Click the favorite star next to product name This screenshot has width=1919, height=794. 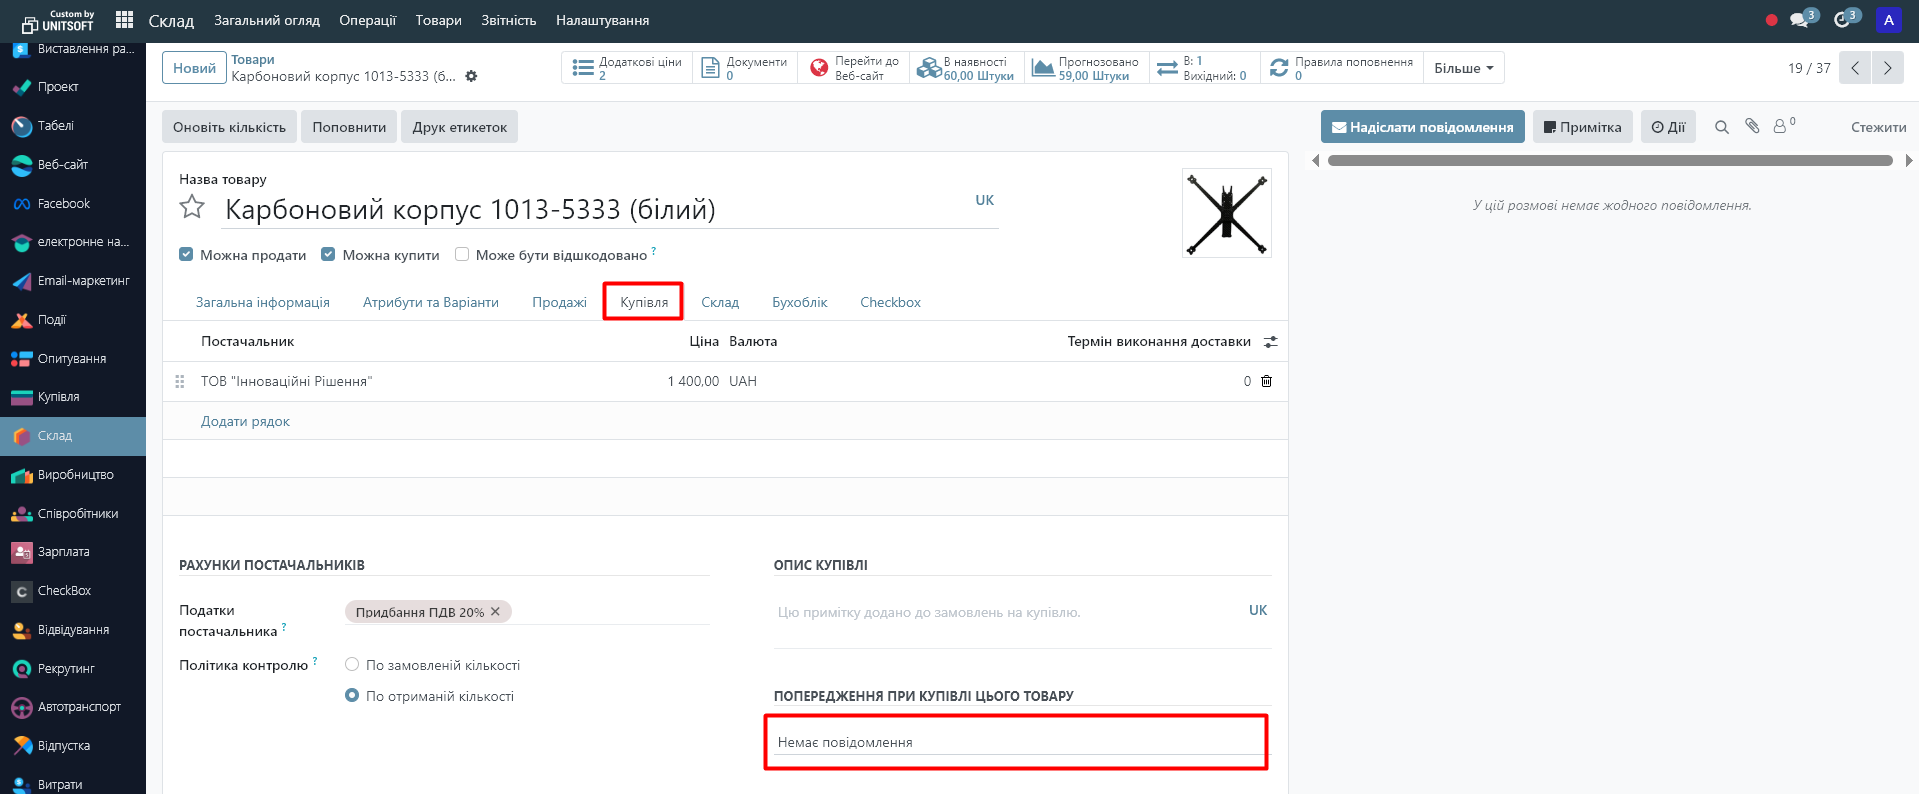(192, 207)
